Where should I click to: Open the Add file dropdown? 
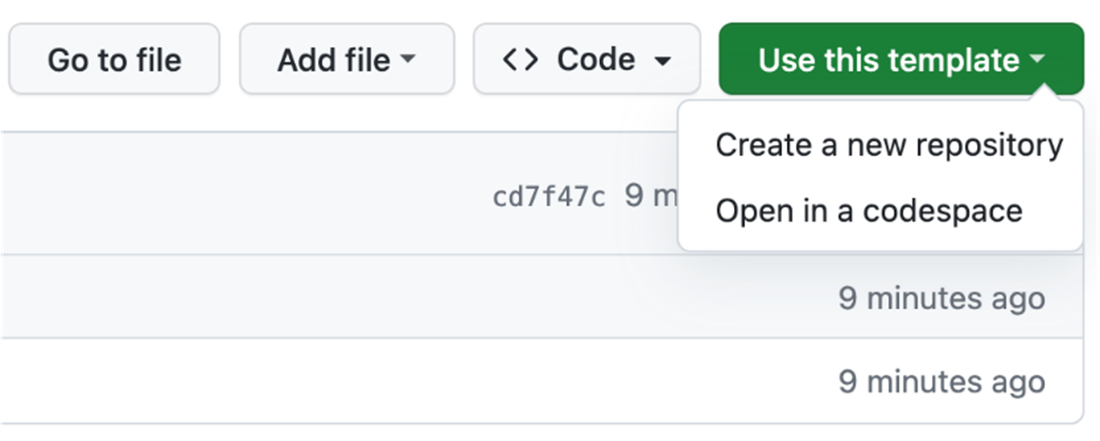346,60
